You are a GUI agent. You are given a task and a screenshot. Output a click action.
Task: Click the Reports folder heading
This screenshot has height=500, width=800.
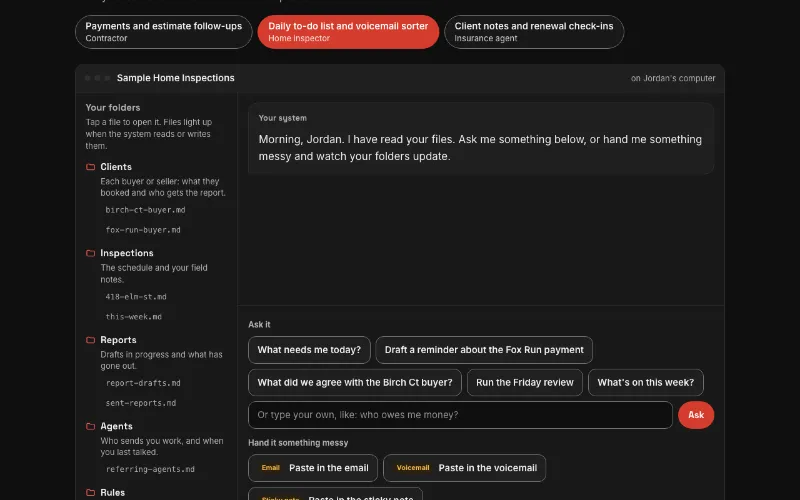click(x=118, y=340)
